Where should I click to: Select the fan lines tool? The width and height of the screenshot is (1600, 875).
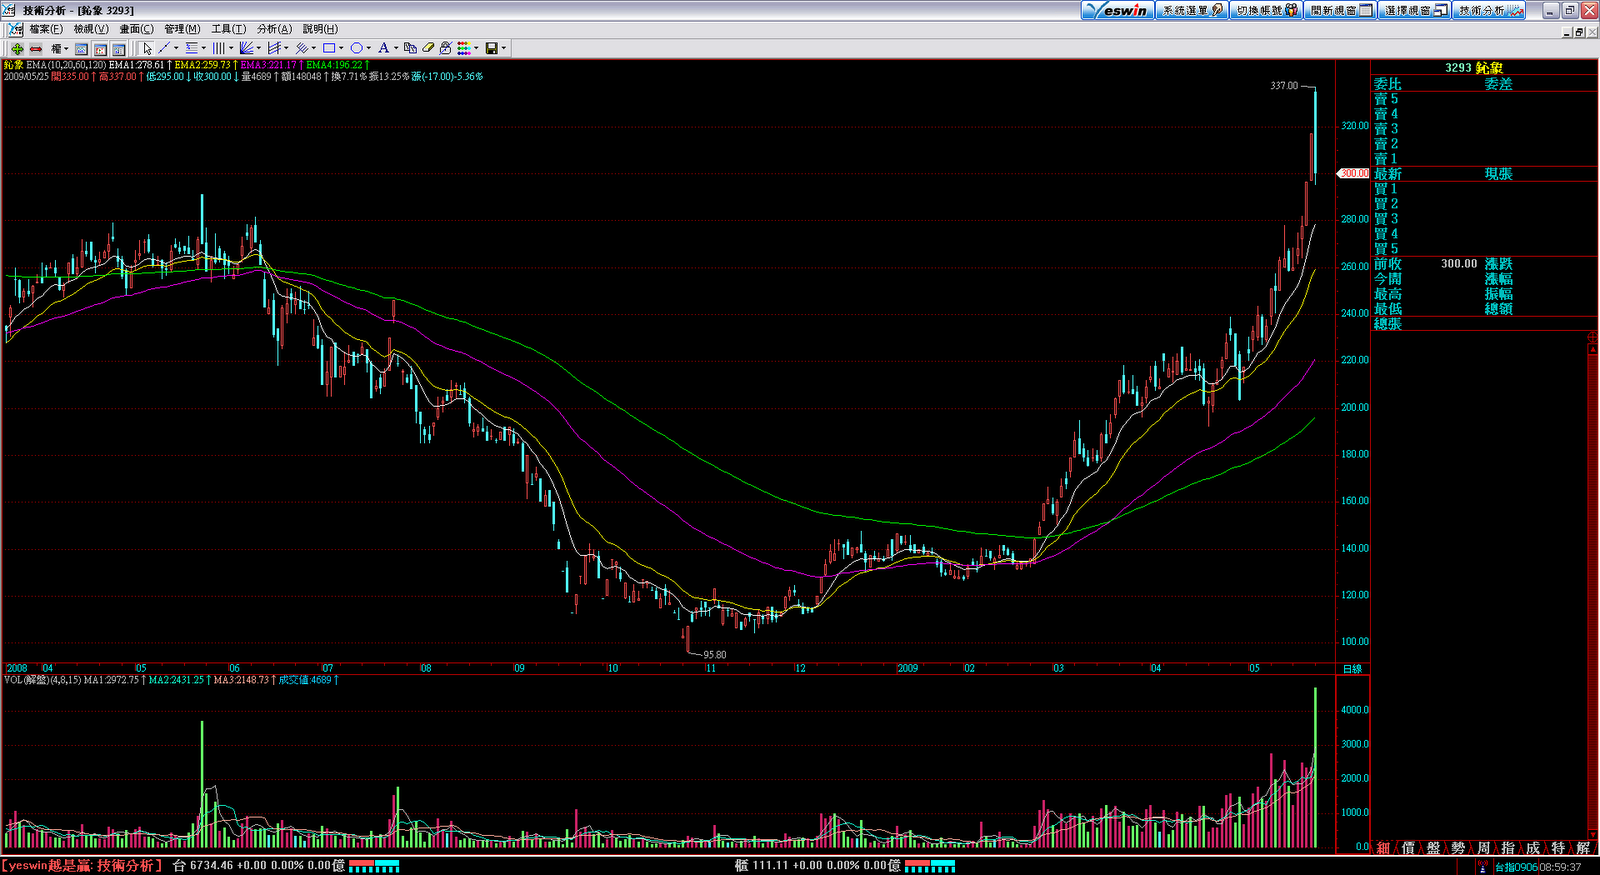tap(247, 48)
